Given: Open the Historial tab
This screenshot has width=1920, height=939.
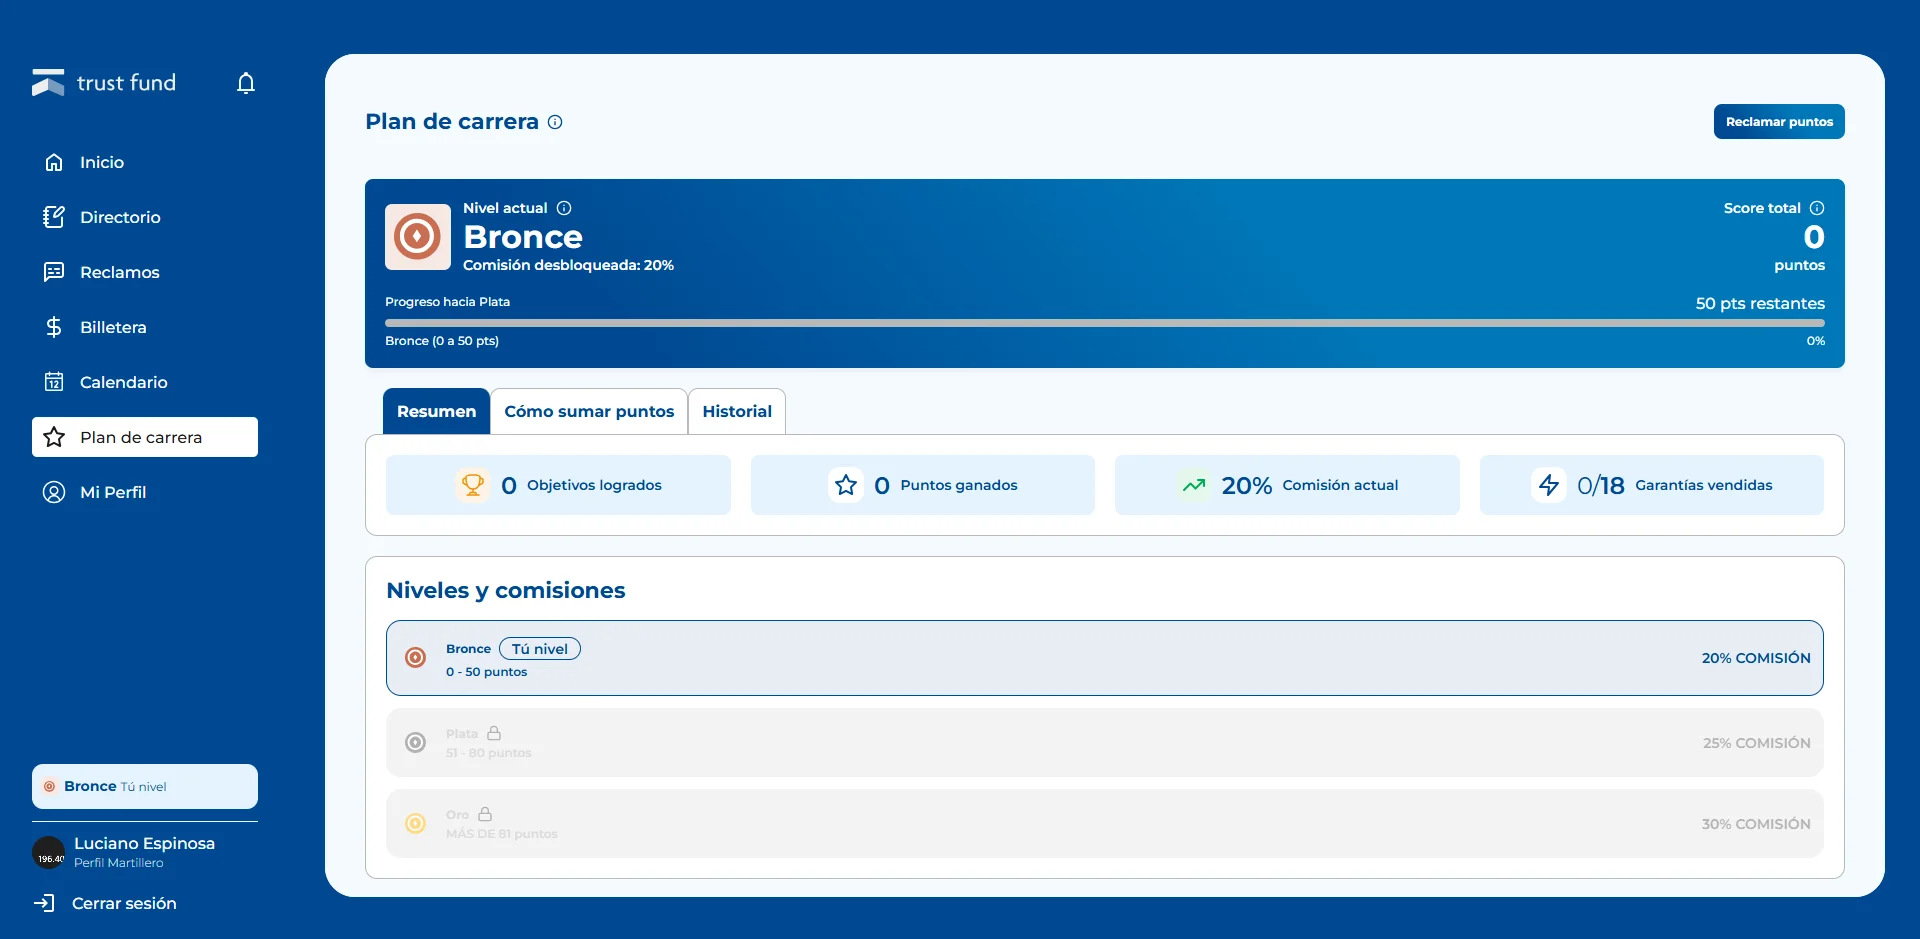Looking at the screenshot, I should click(737, 411).
